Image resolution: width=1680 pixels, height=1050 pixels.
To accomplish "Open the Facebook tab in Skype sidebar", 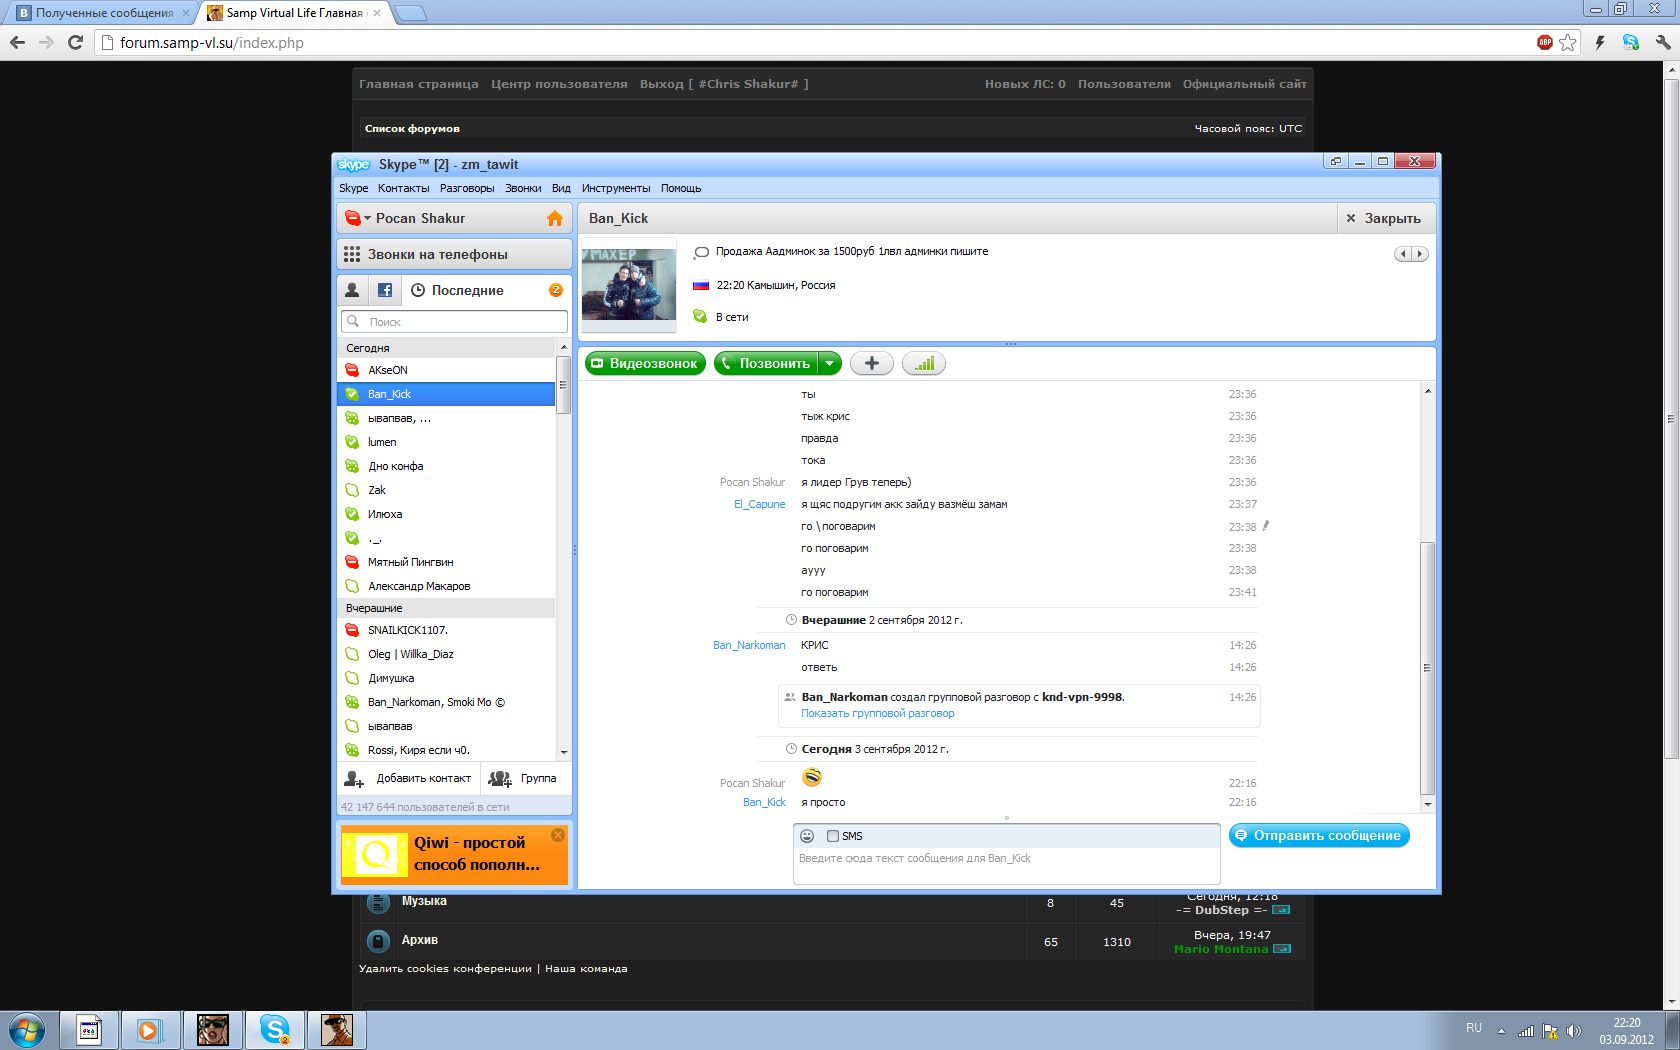I will click(385, 290).
